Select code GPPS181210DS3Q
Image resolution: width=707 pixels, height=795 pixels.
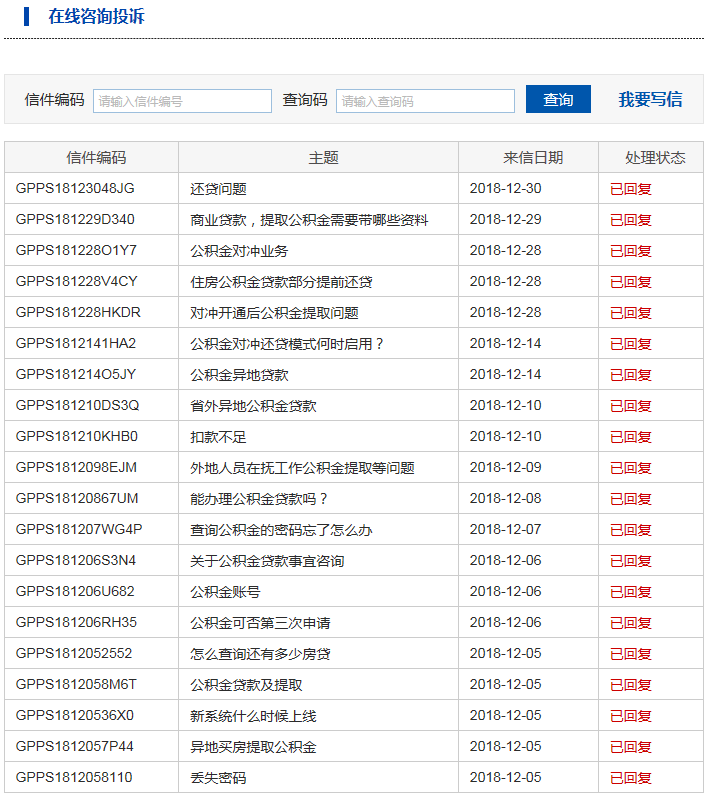pos(78,405)
